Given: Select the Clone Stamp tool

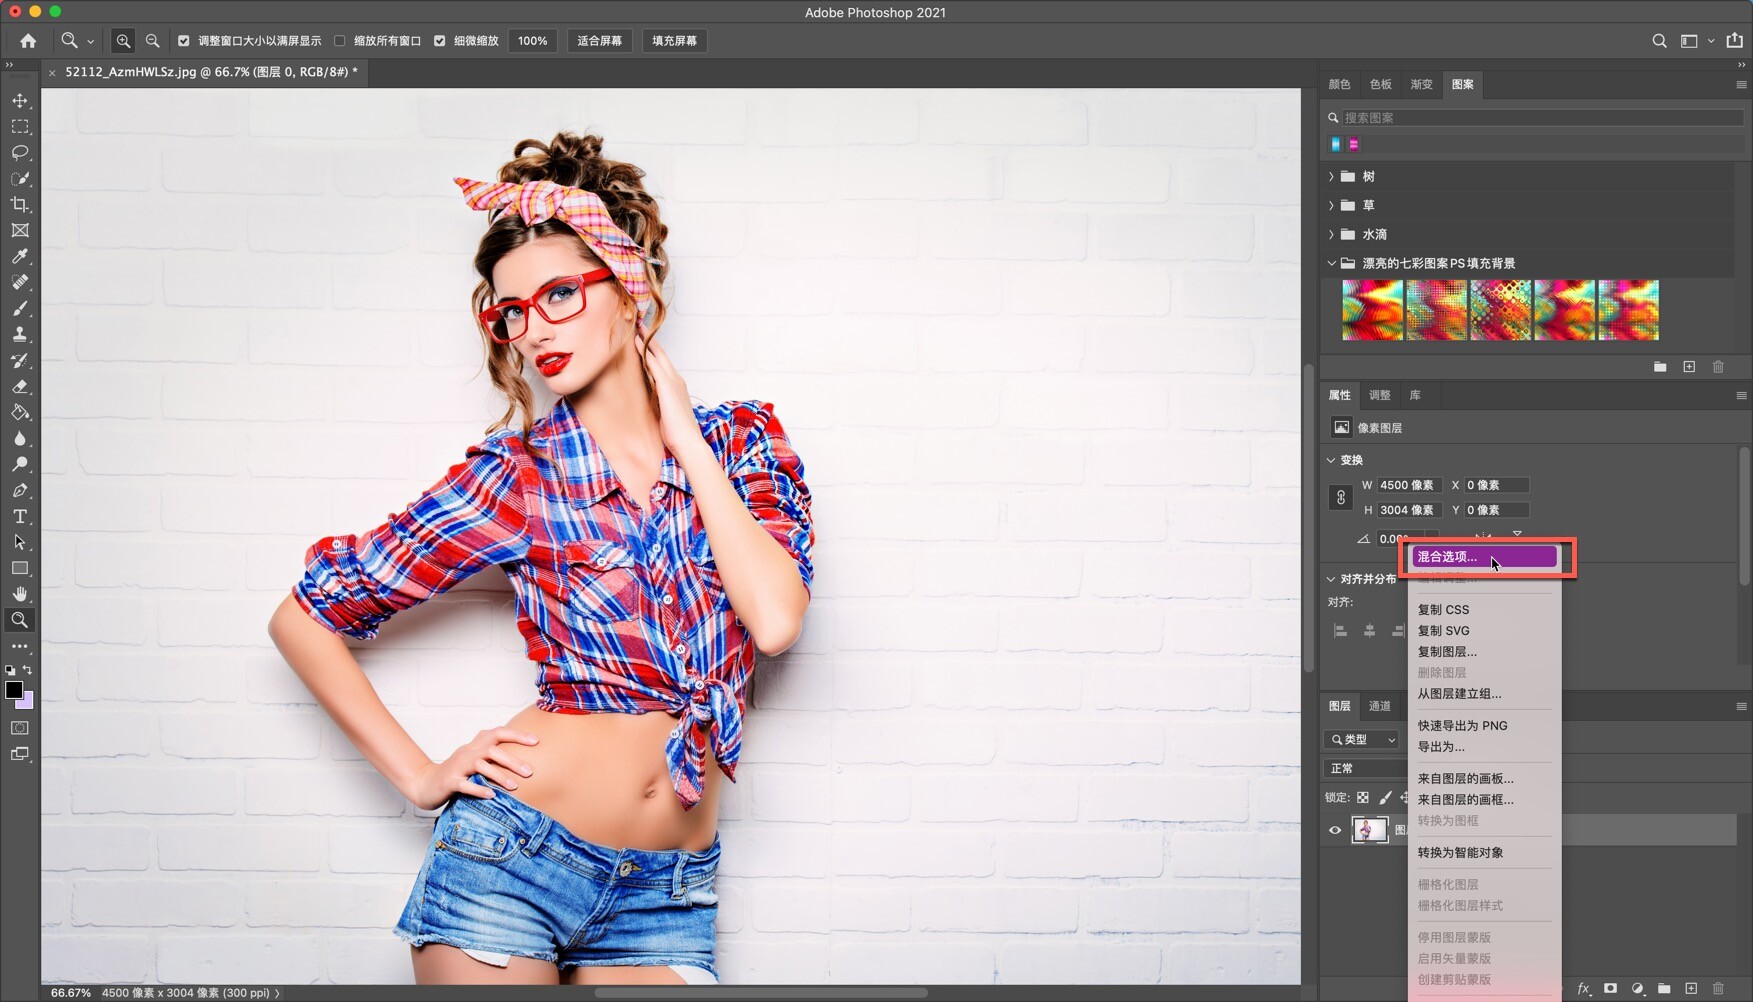Looking at the screenshot, I should pos(20,334).
